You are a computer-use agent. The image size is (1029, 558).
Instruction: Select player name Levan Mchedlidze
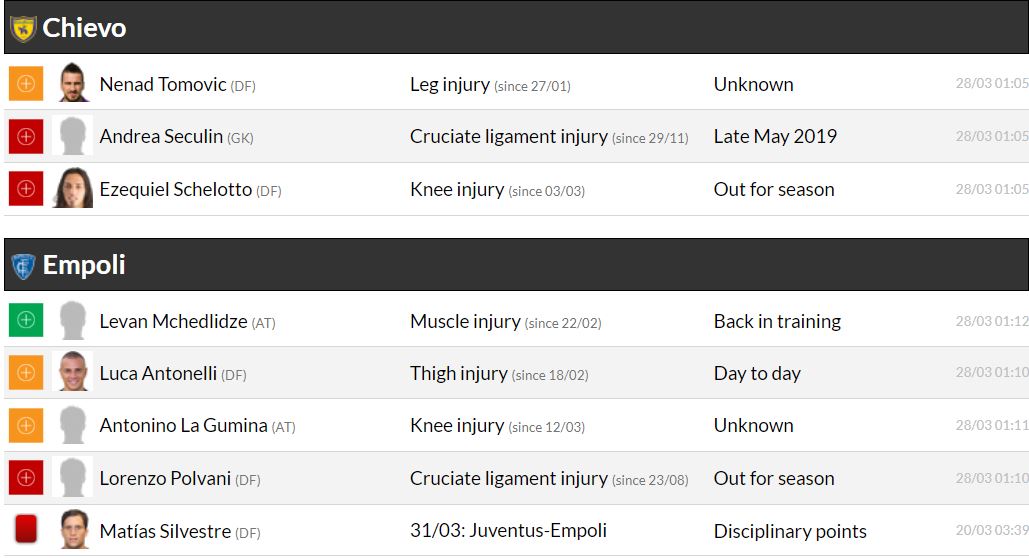173,321
